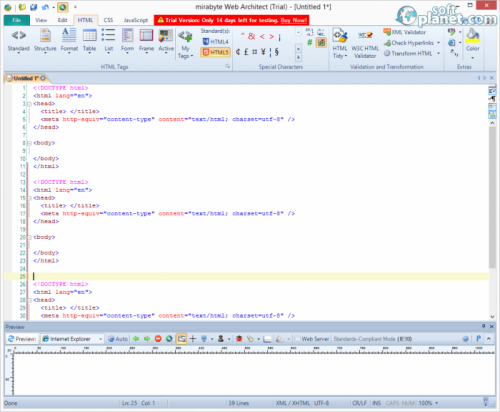This screenshot has width=500, height=412.
Task: Expand the Color dropdown arrow
Action: [472, 58]
